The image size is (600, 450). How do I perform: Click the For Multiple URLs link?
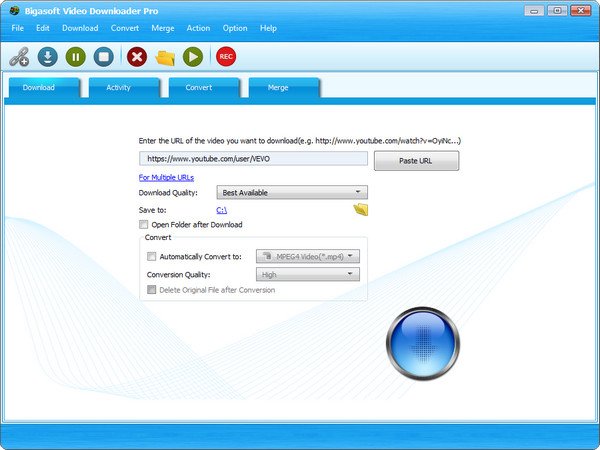point(166,178)
